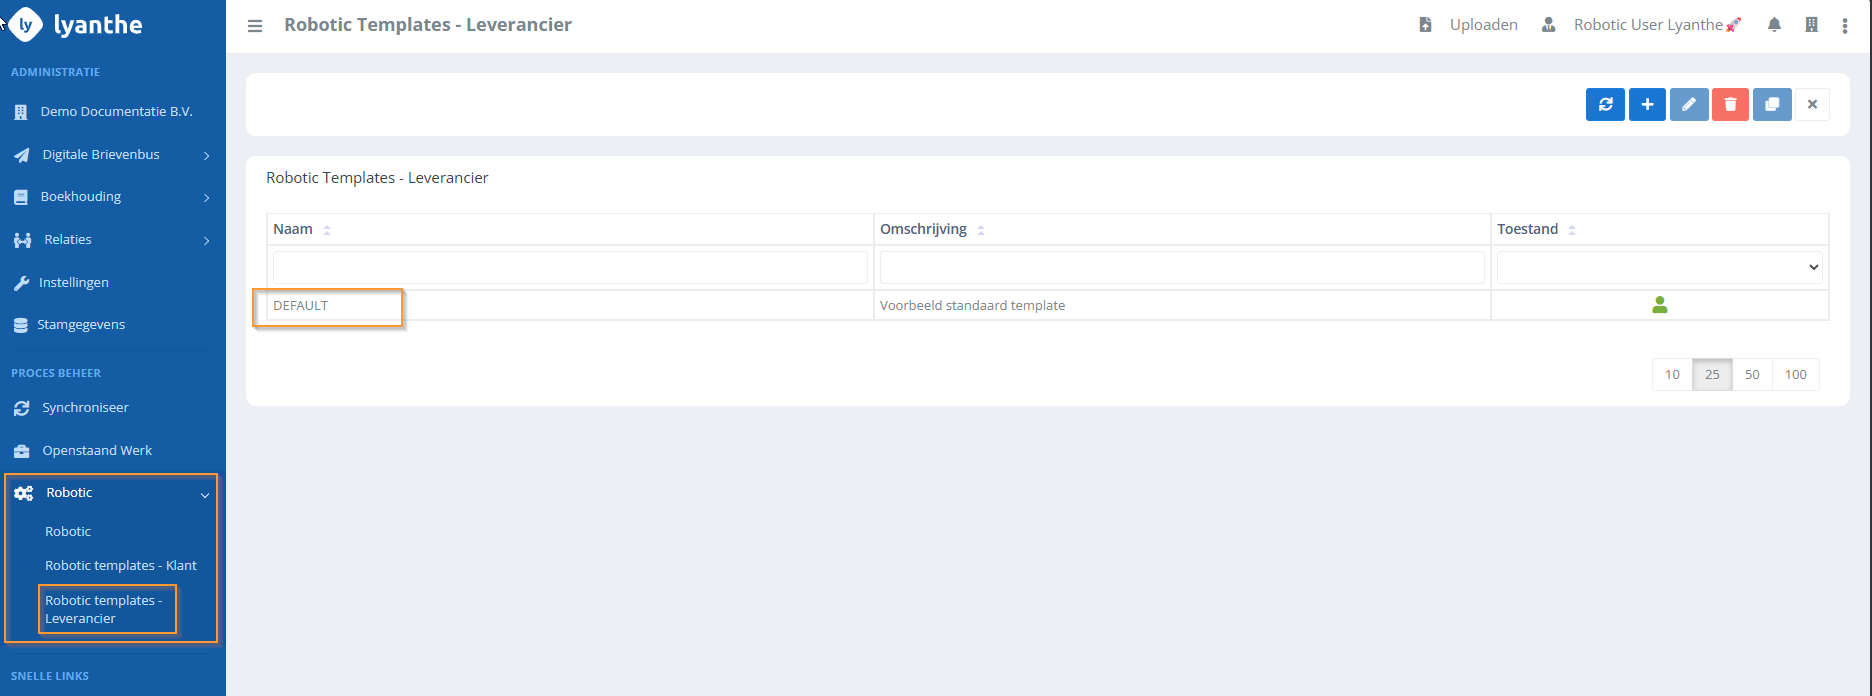Screen dimensions: 1872x696
Task: Toggle the hamburger sidebar menu
Action: pos(255,26)
